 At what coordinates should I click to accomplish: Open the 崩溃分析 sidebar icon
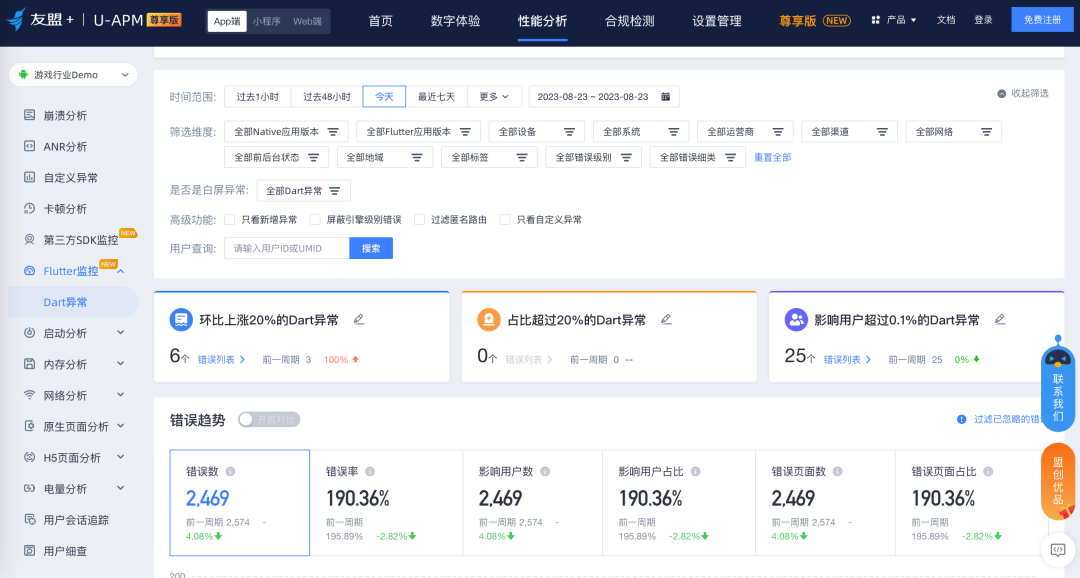pos(30,115)
